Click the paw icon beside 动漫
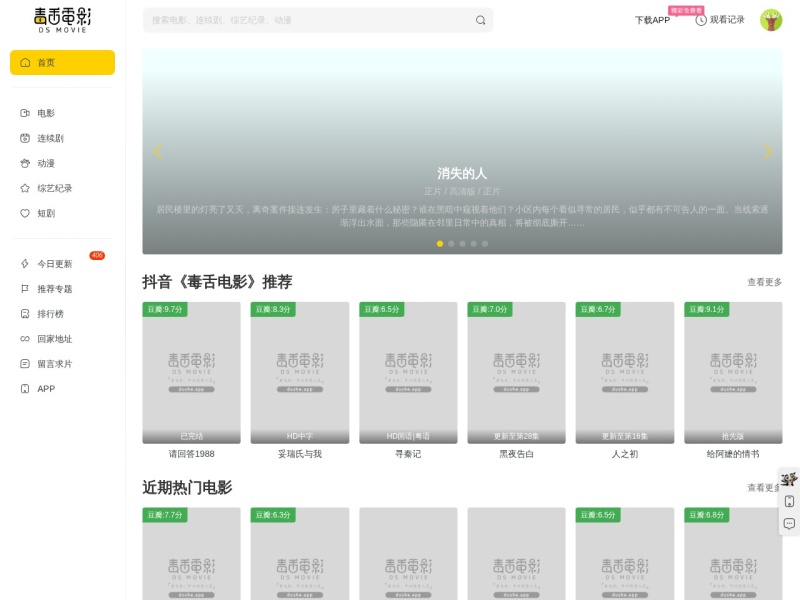800x600 pixels. [x=25, y=163]
